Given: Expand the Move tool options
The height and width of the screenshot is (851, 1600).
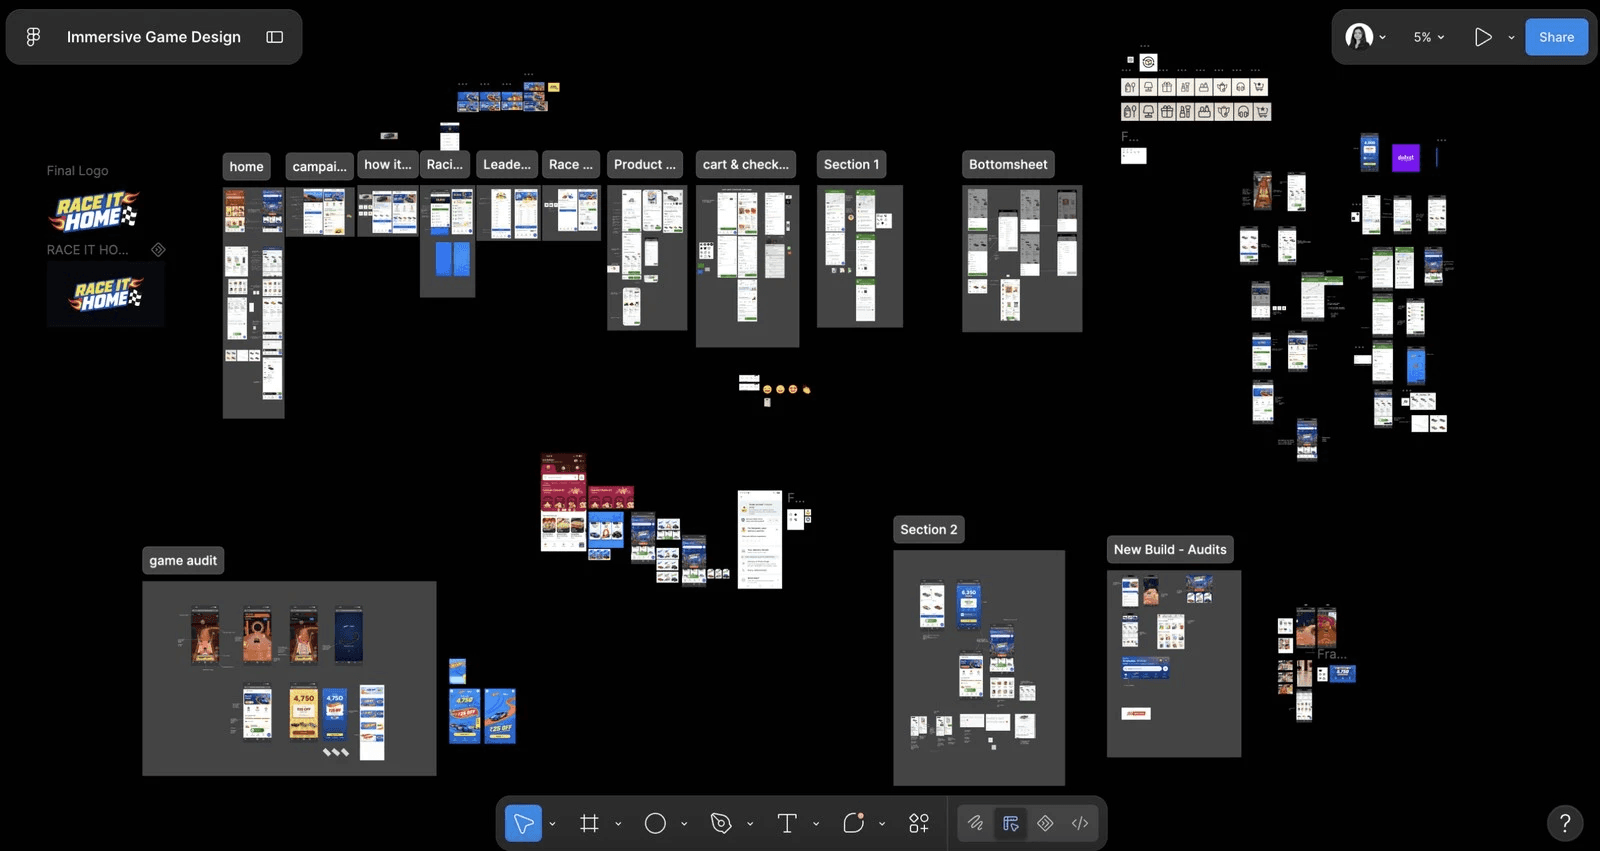Looking at the screenshot, I should 552,824.
